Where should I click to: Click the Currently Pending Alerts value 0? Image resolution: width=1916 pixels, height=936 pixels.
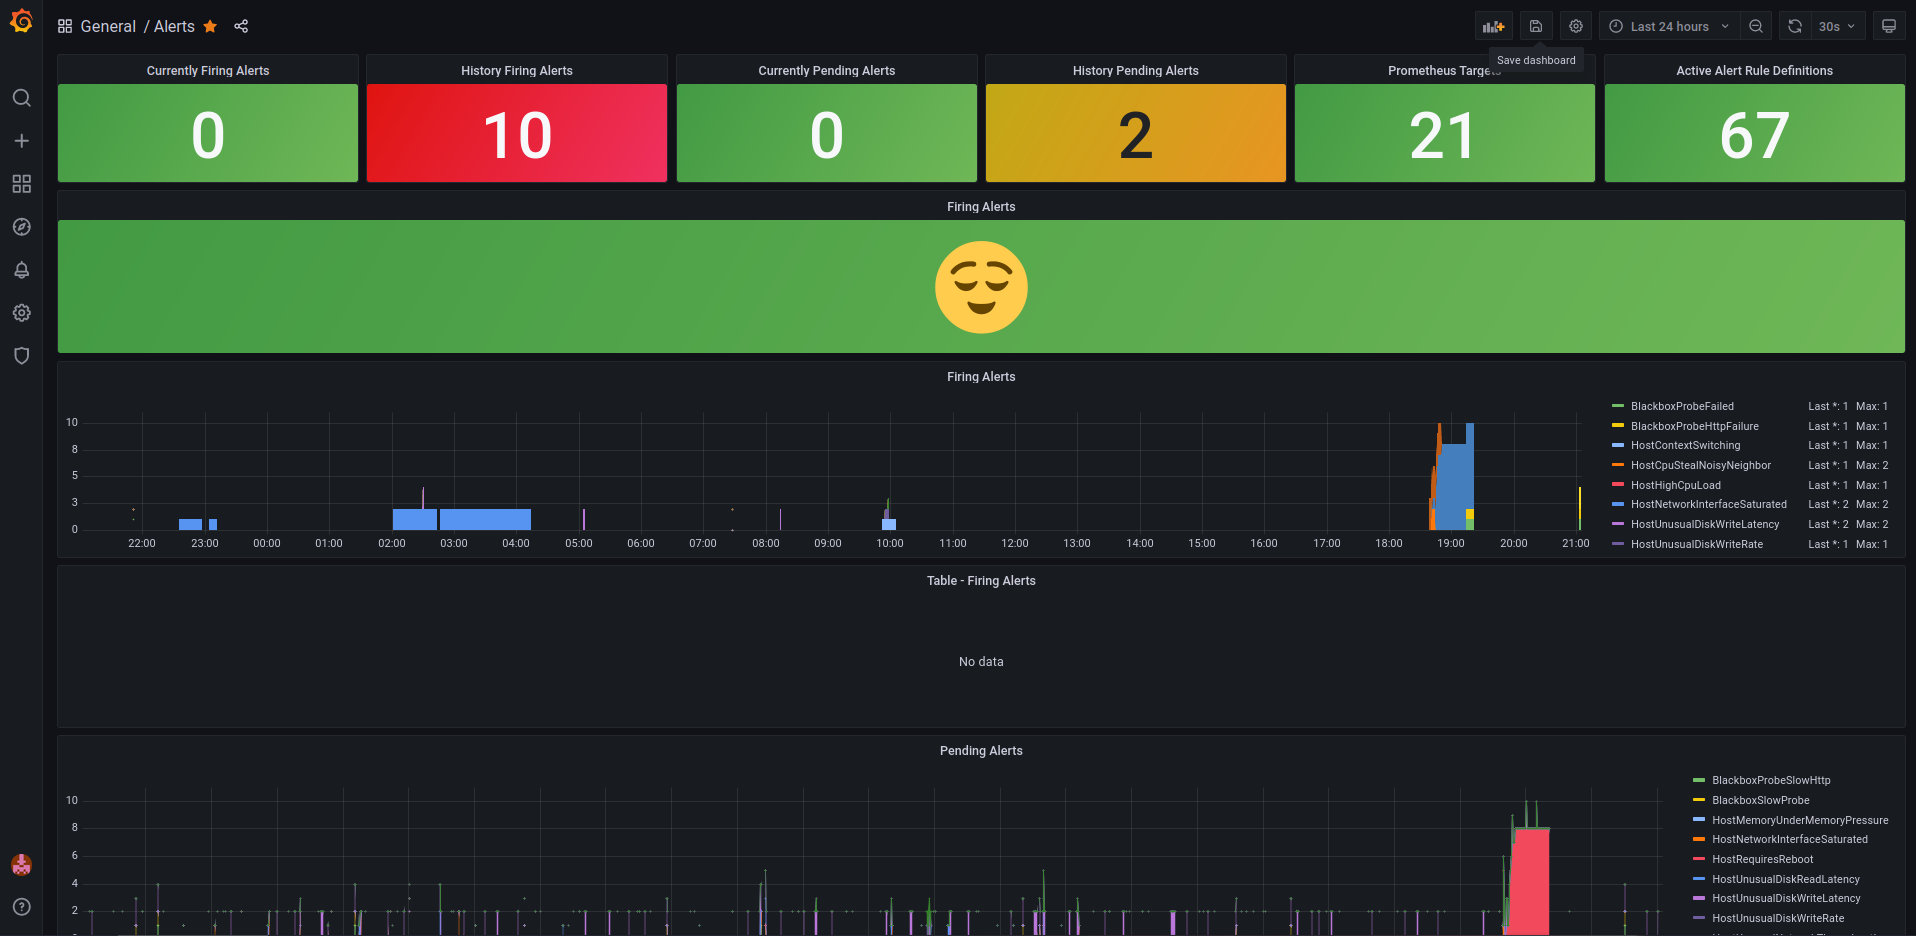click(x=827, y=135)
